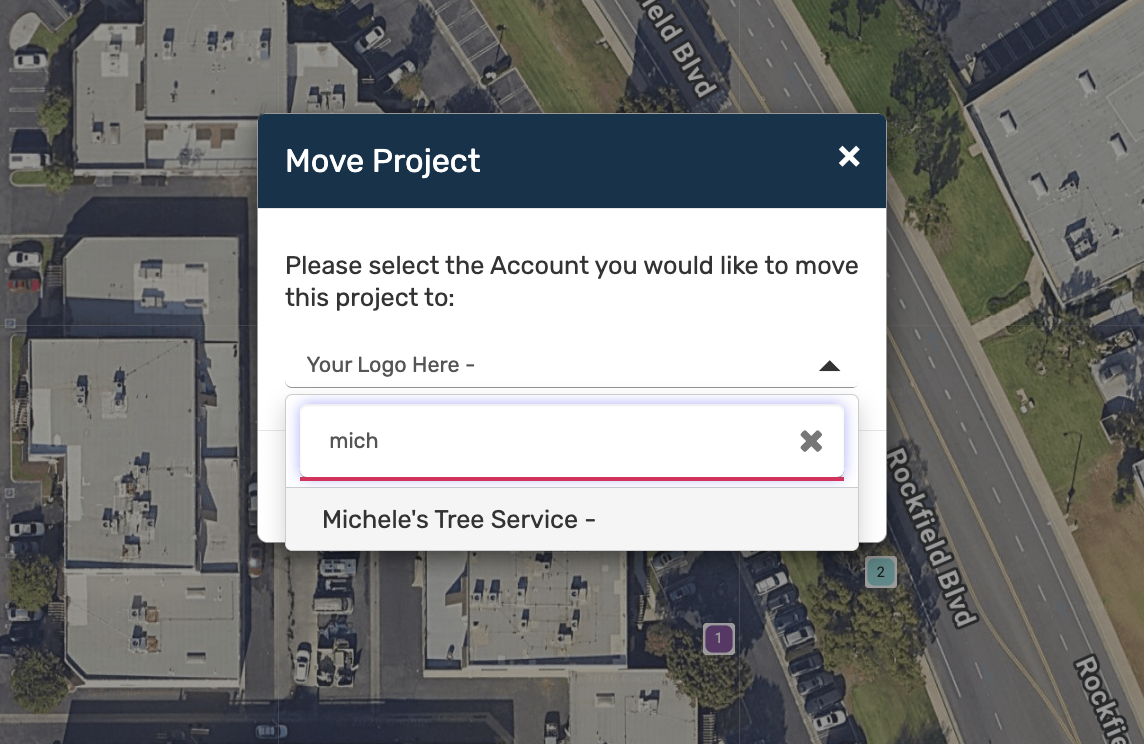1144x744 pixels.
Task: Collapse the account dropdown arrow
Action: point(829,366)
